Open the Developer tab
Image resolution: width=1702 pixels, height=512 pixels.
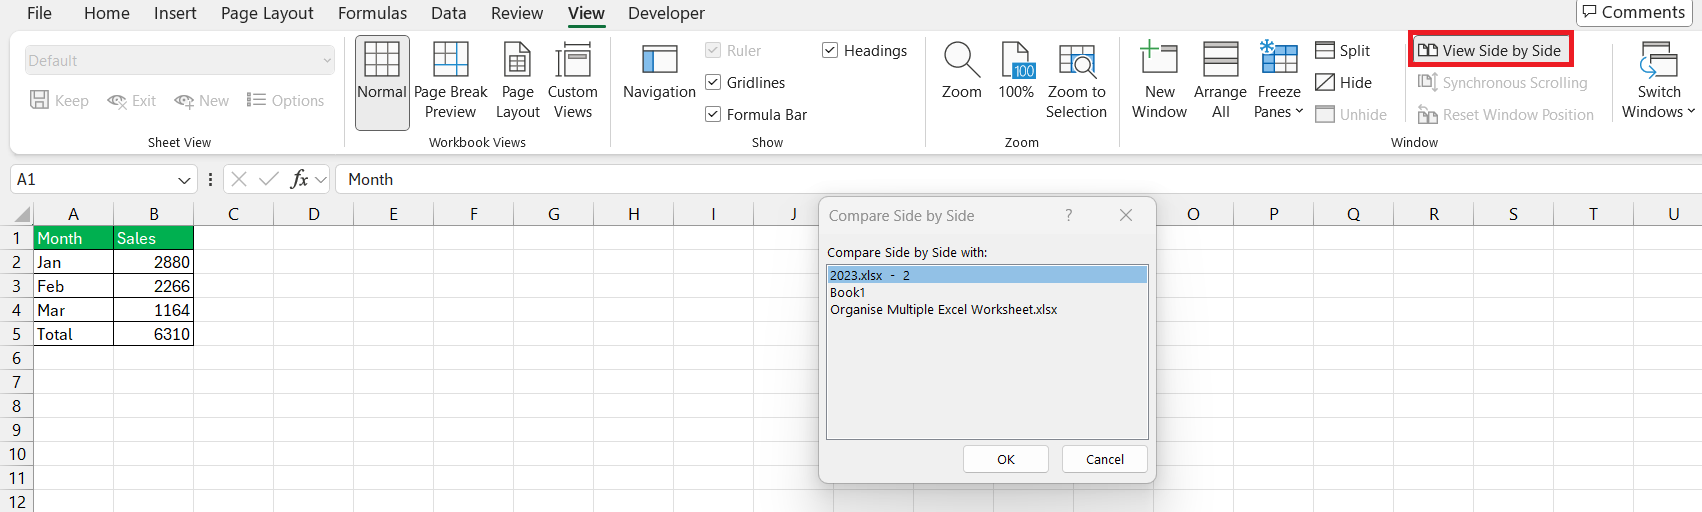pos(666,13)
